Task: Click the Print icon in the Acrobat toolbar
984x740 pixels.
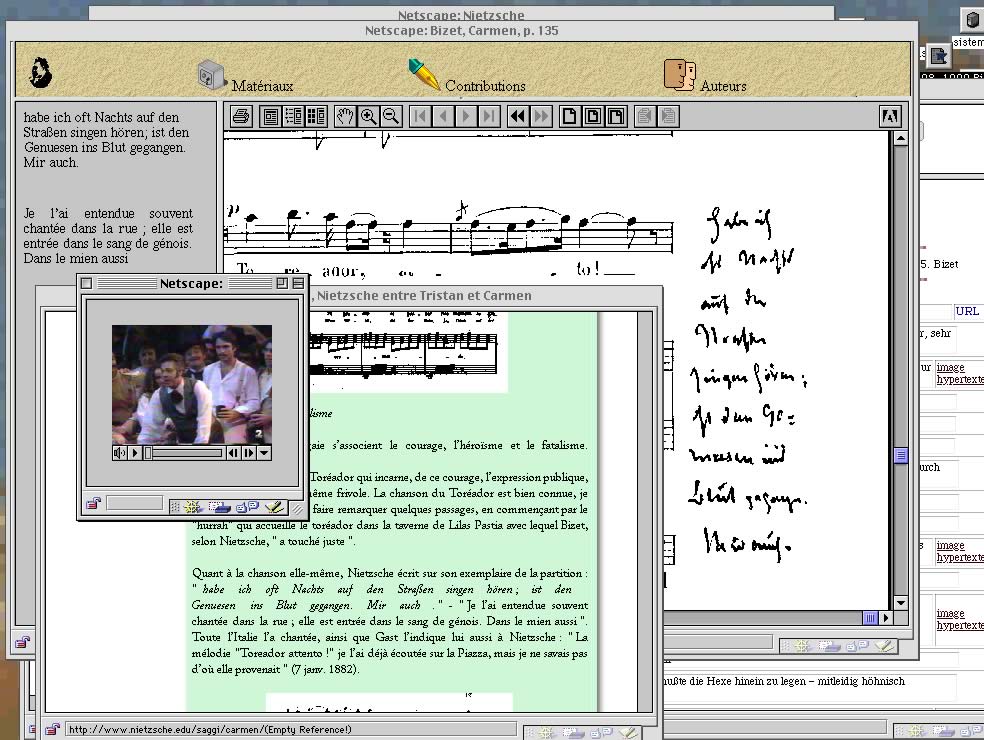Action: pos(242,116)
